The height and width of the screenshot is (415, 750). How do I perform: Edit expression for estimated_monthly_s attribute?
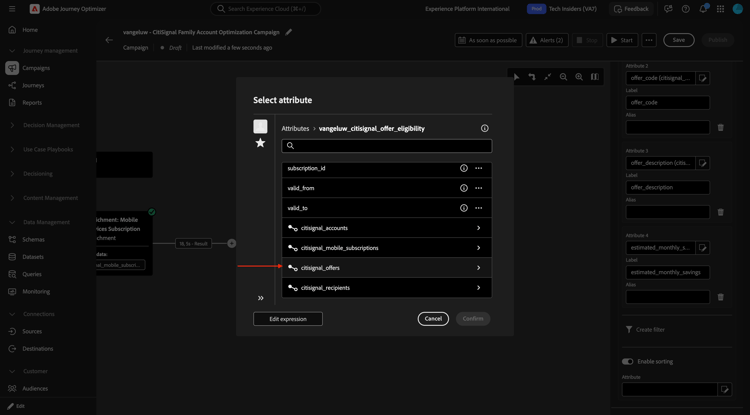click(702, 248)
